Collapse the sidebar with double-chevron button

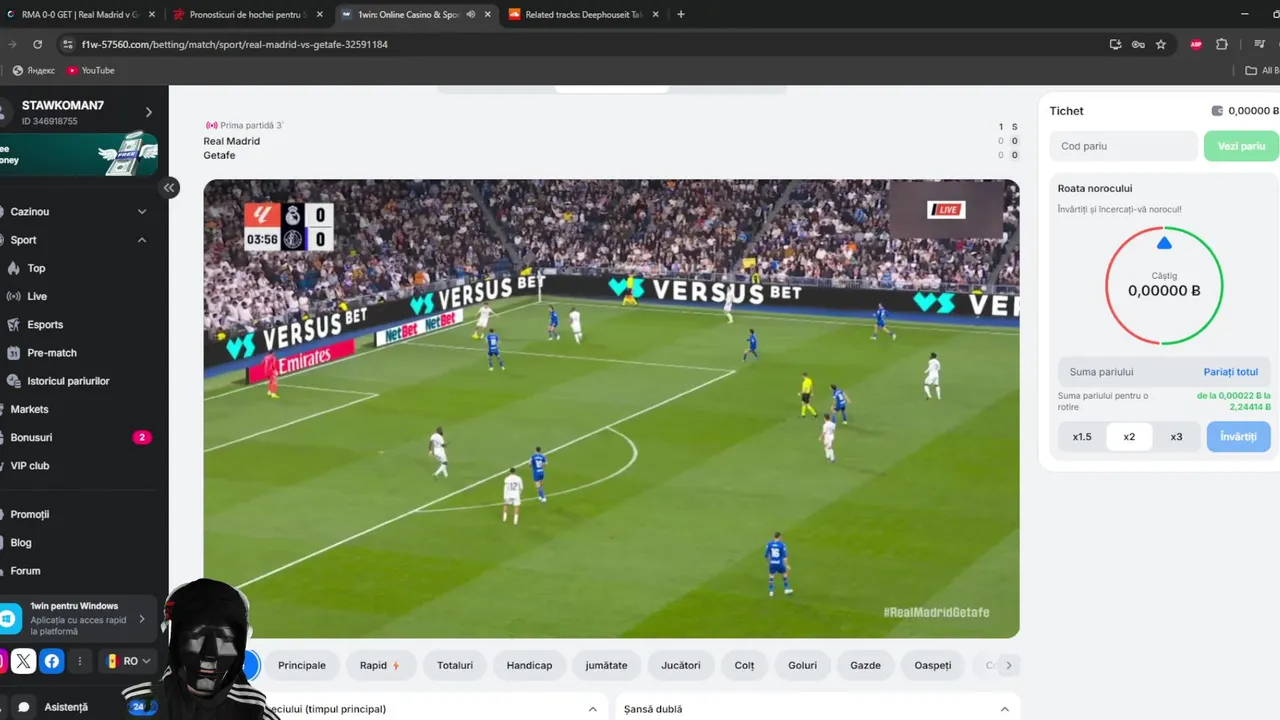coord(169,187)
